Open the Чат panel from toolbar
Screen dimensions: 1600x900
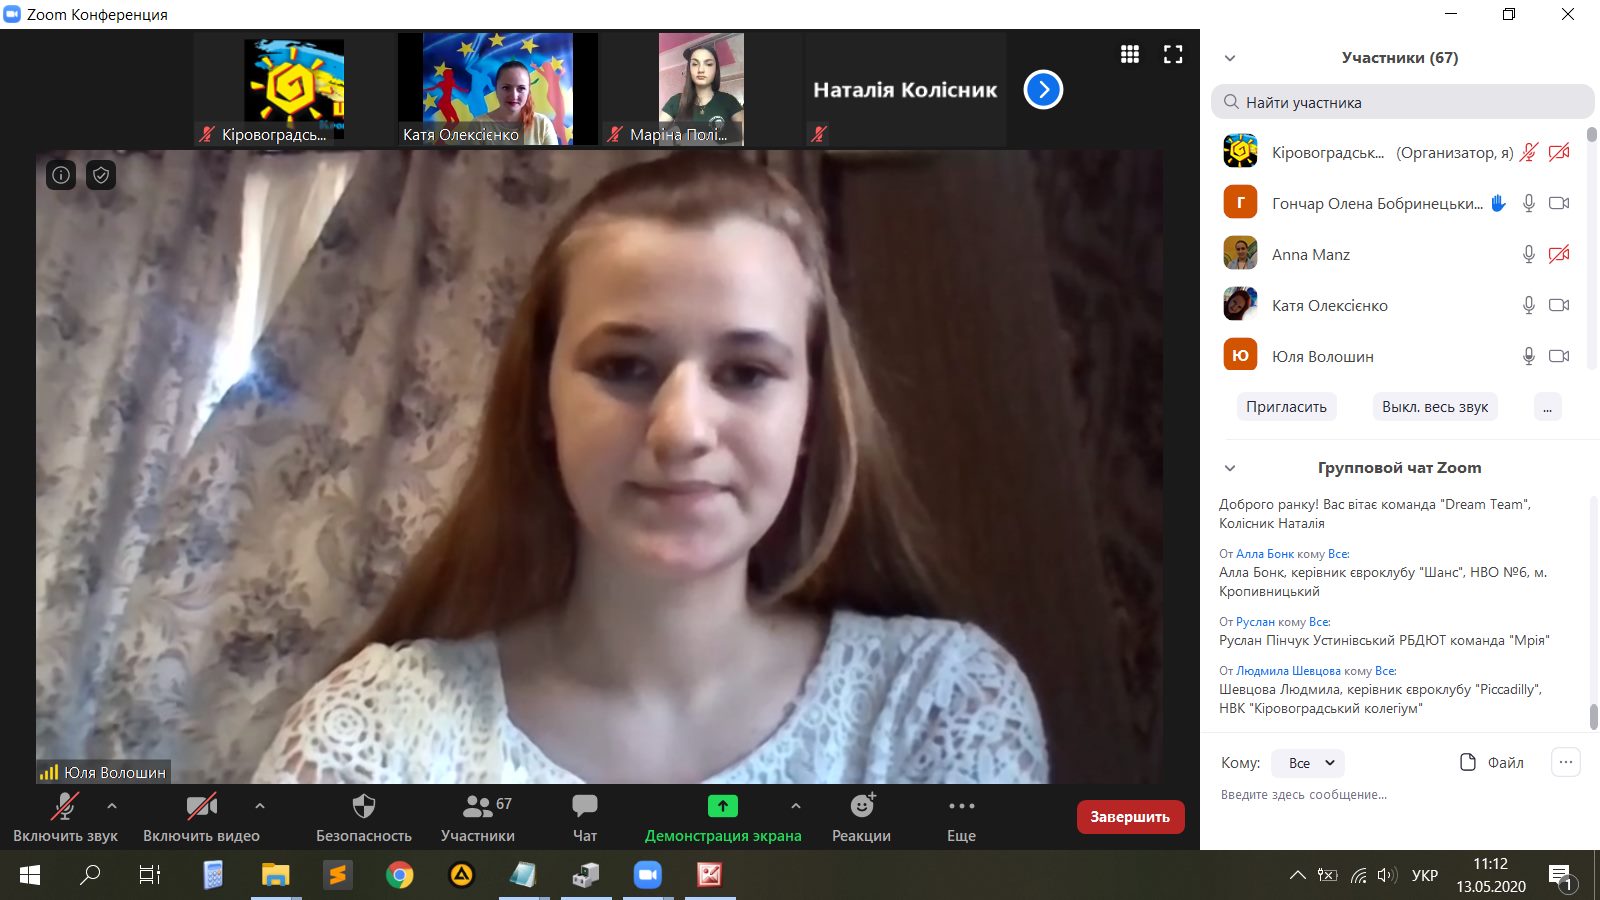click(585, 817)
